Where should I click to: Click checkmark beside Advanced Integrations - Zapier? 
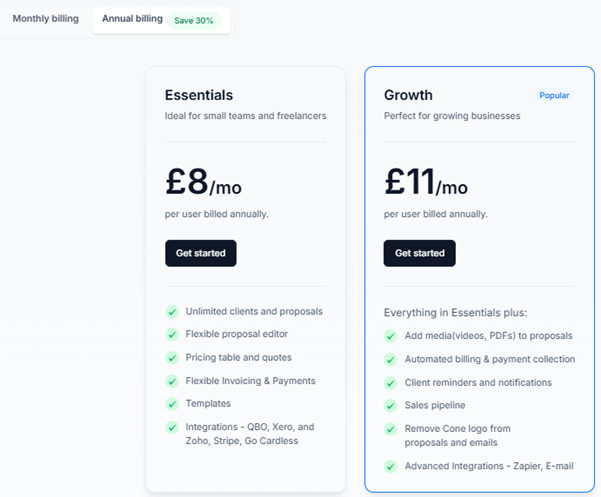[391, 466]
